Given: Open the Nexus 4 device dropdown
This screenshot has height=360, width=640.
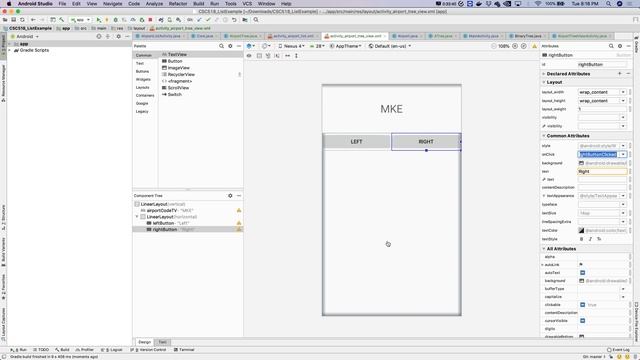Looking at the screenshot, I should (x=291, y=46).
